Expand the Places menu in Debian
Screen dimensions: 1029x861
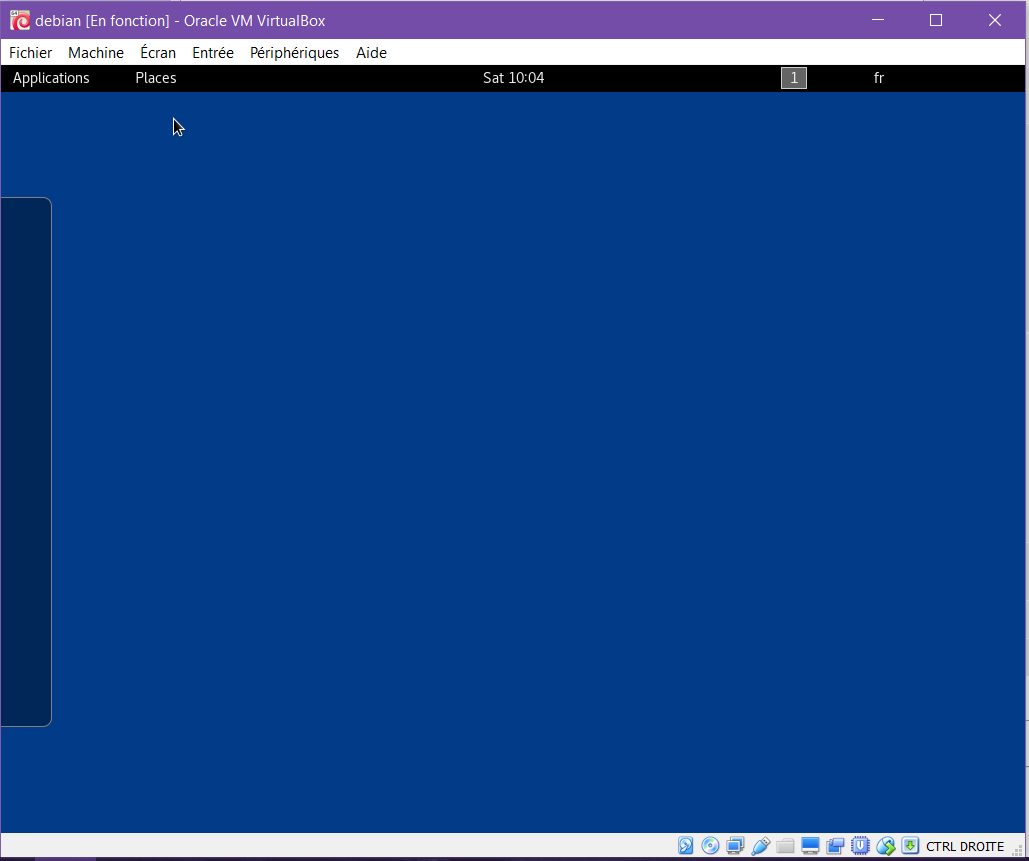click(x=156, y=78)
